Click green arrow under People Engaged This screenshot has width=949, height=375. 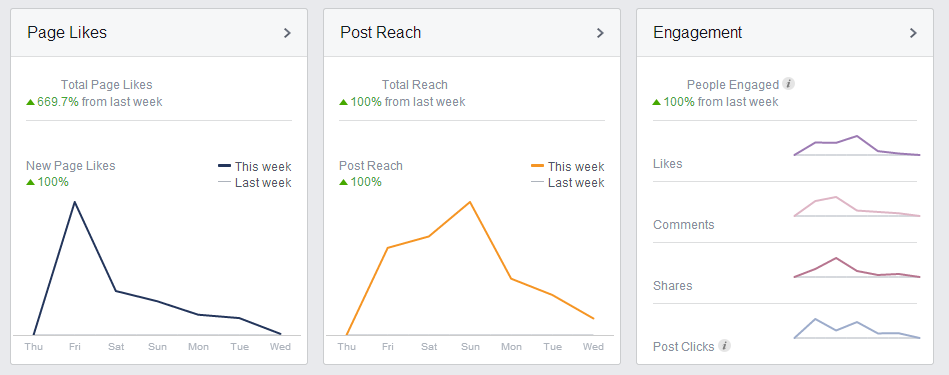pos(656,102)
